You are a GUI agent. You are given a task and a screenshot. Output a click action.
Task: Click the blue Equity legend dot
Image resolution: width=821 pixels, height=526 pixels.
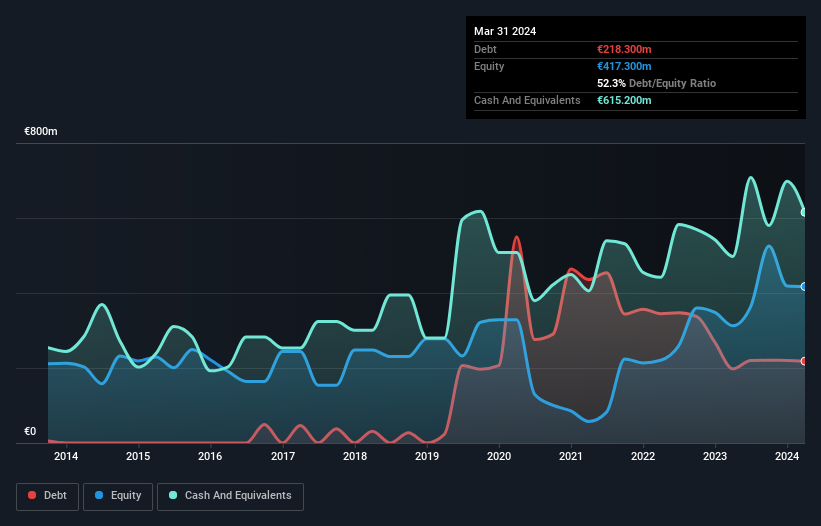tap(99, 495)
